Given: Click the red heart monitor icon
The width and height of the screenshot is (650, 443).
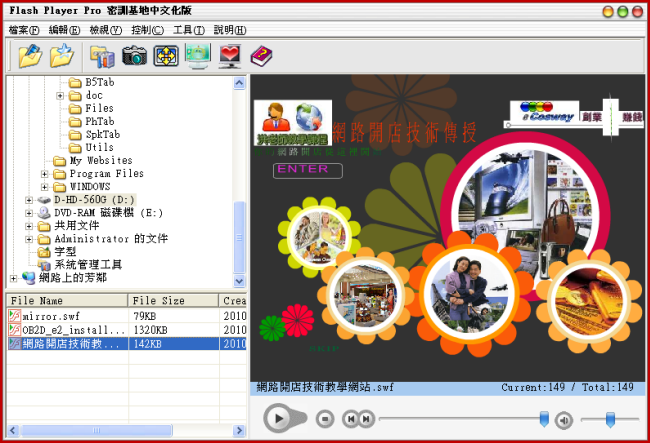Looking at the screenshot, I should 230,56.
